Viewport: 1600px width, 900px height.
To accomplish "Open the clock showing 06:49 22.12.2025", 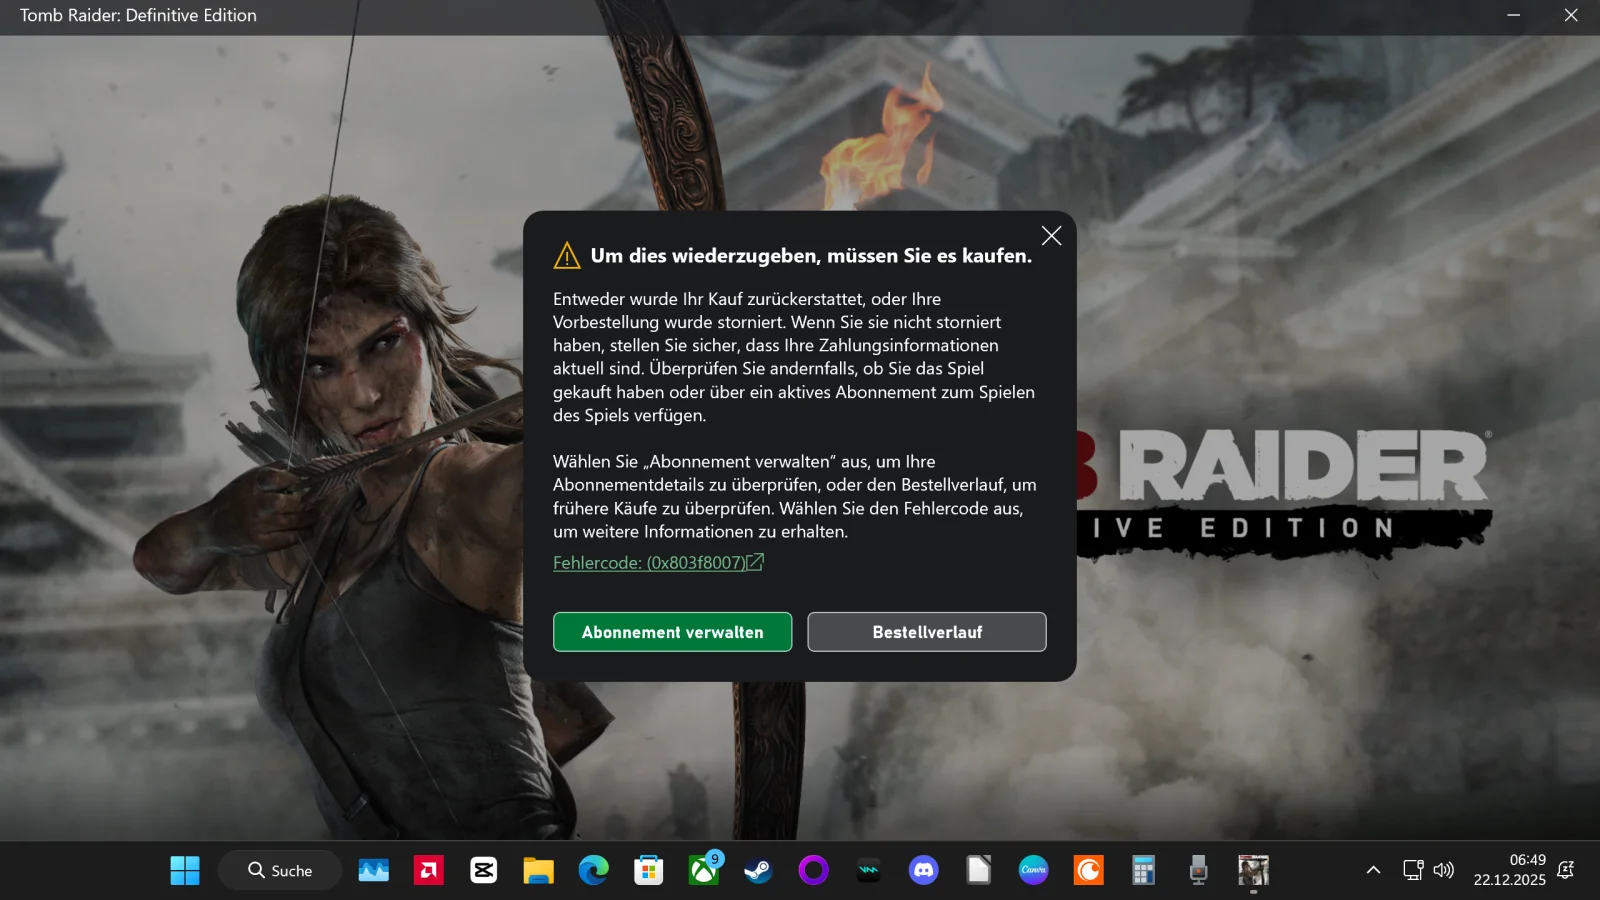I will tap(1510, 870).
